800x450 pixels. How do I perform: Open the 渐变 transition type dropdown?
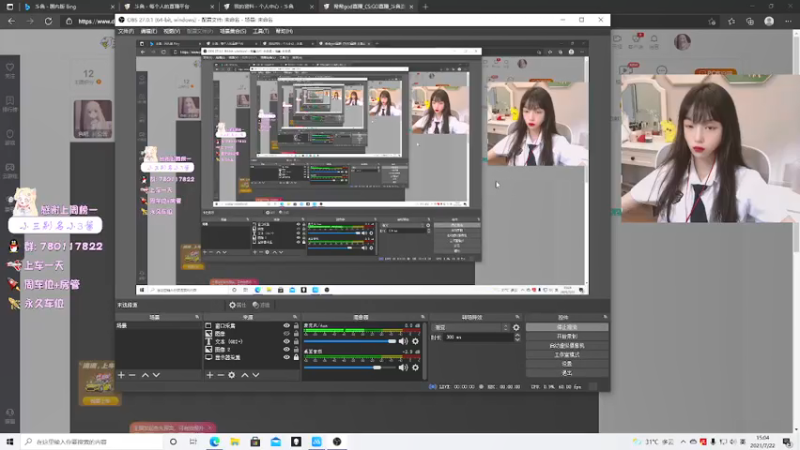(470, 328)
